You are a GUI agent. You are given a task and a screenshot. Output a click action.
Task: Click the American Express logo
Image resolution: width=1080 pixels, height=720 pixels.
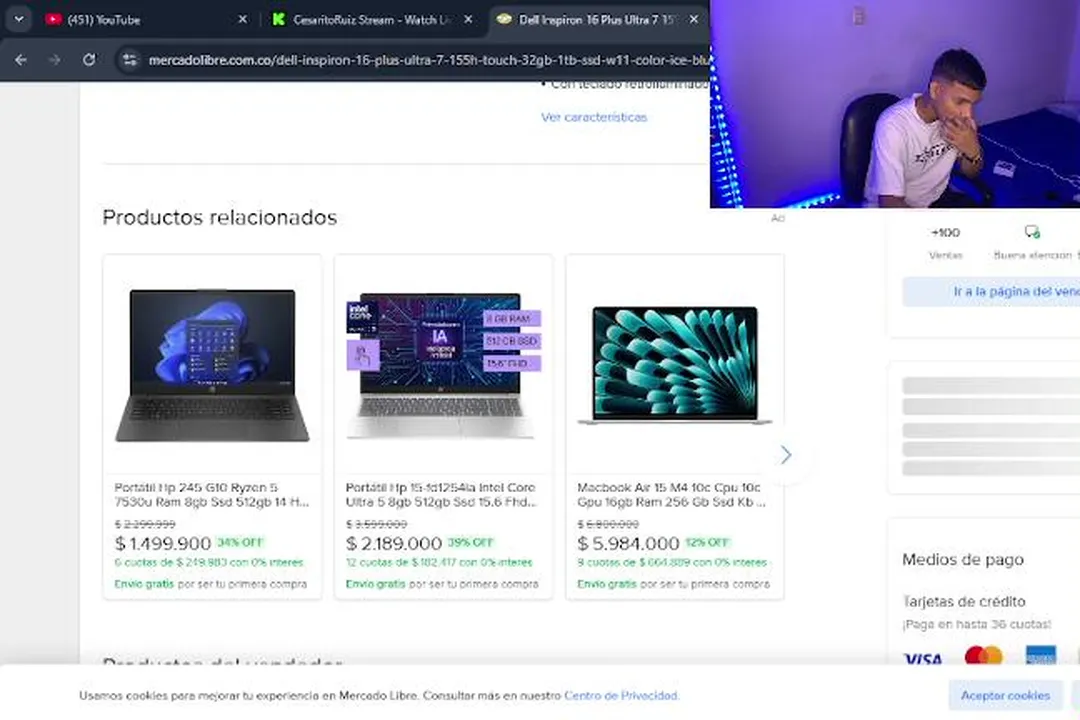[x=1040, y=656]
